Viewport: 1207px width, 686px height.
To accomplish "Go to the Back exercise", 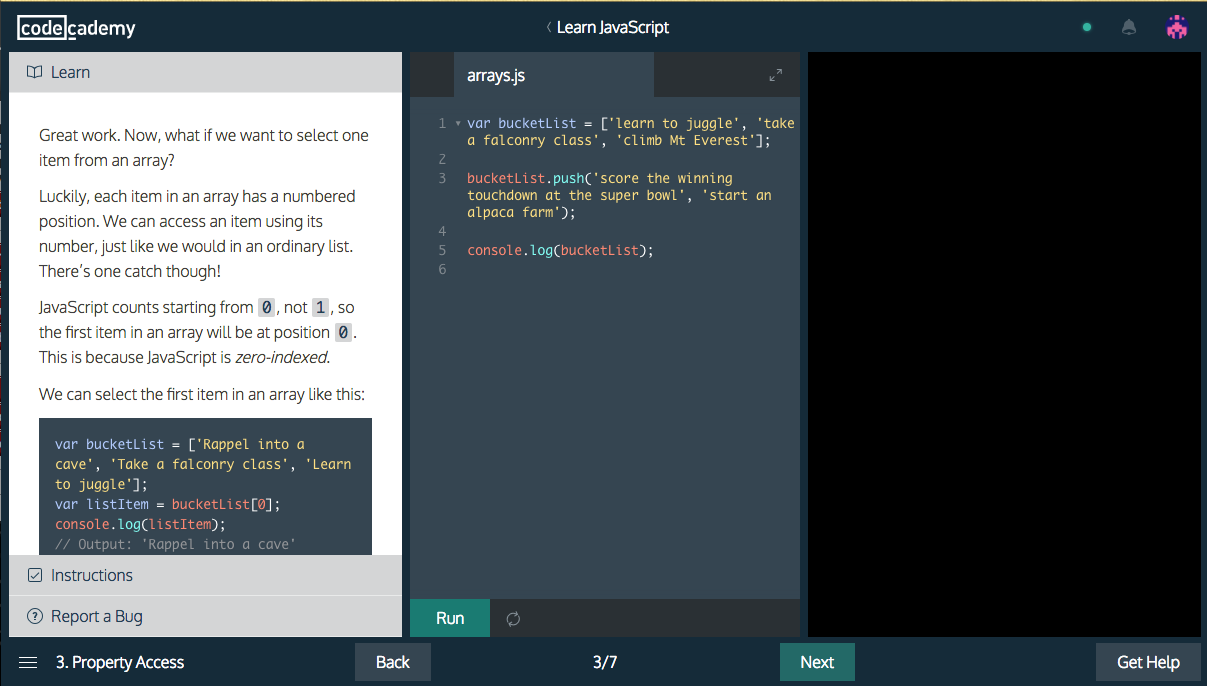I will point(393,662).
